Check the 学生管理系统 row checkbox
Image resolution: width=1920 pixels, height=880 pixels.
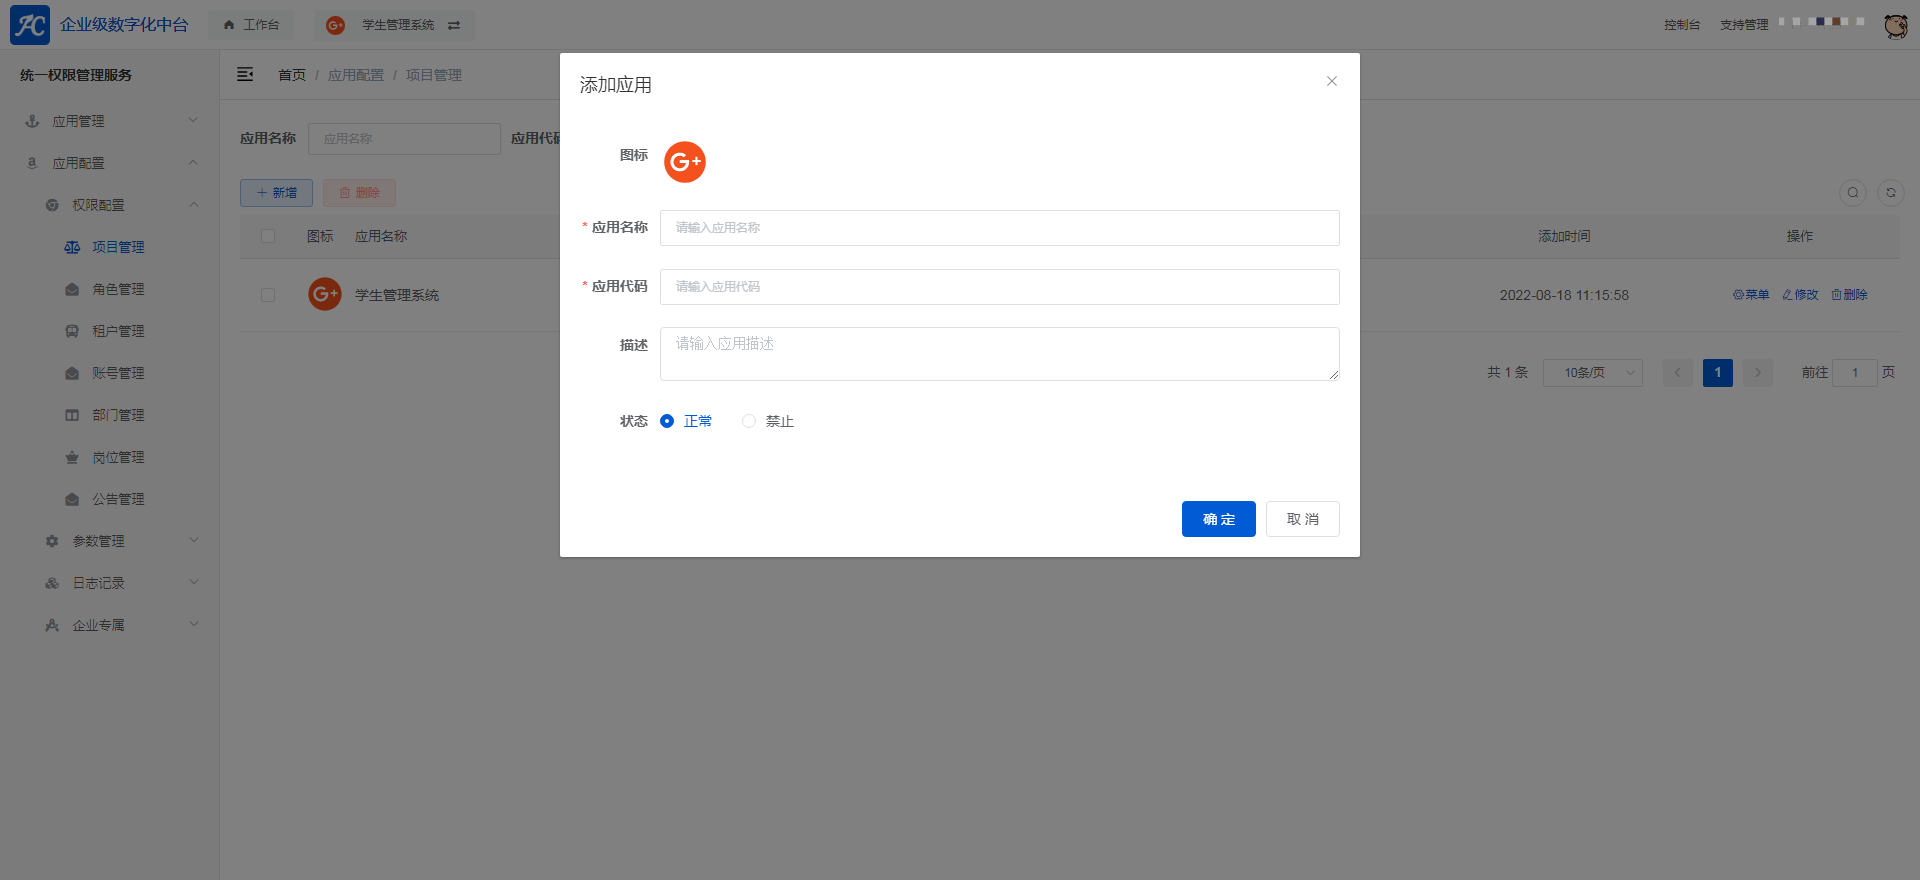268,295
